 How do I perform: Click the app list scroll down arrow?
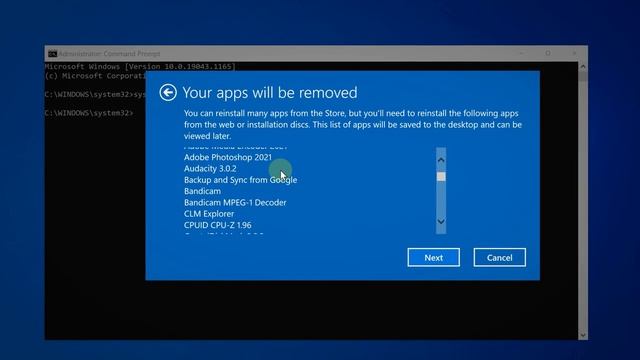point(441,221)
